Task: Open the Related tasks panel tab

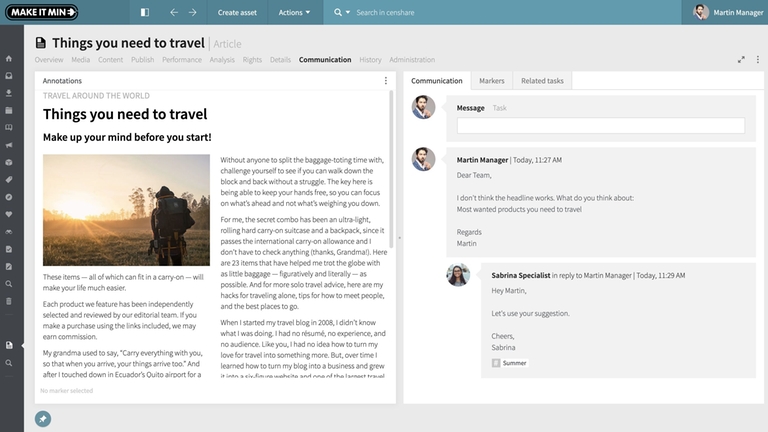Action: coord(542,81)
